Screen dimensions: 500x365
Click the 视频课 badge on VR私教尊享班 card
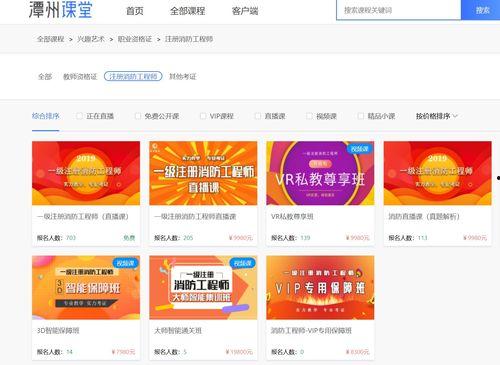[360, 149]
